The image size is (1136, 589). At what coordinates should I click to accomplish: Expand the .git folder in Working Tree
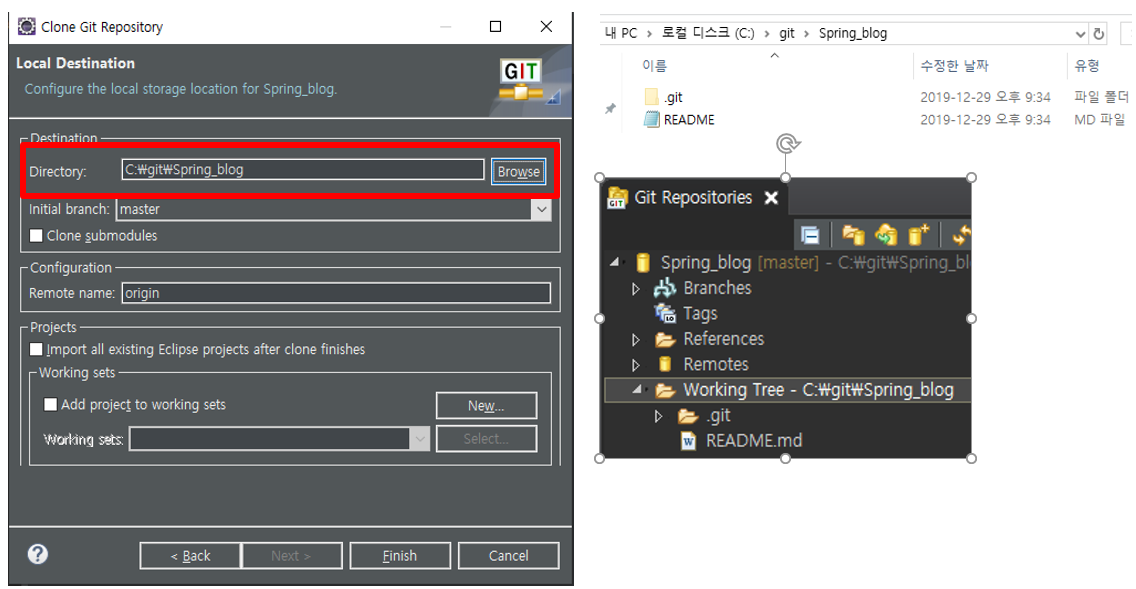tap(659, 417)
